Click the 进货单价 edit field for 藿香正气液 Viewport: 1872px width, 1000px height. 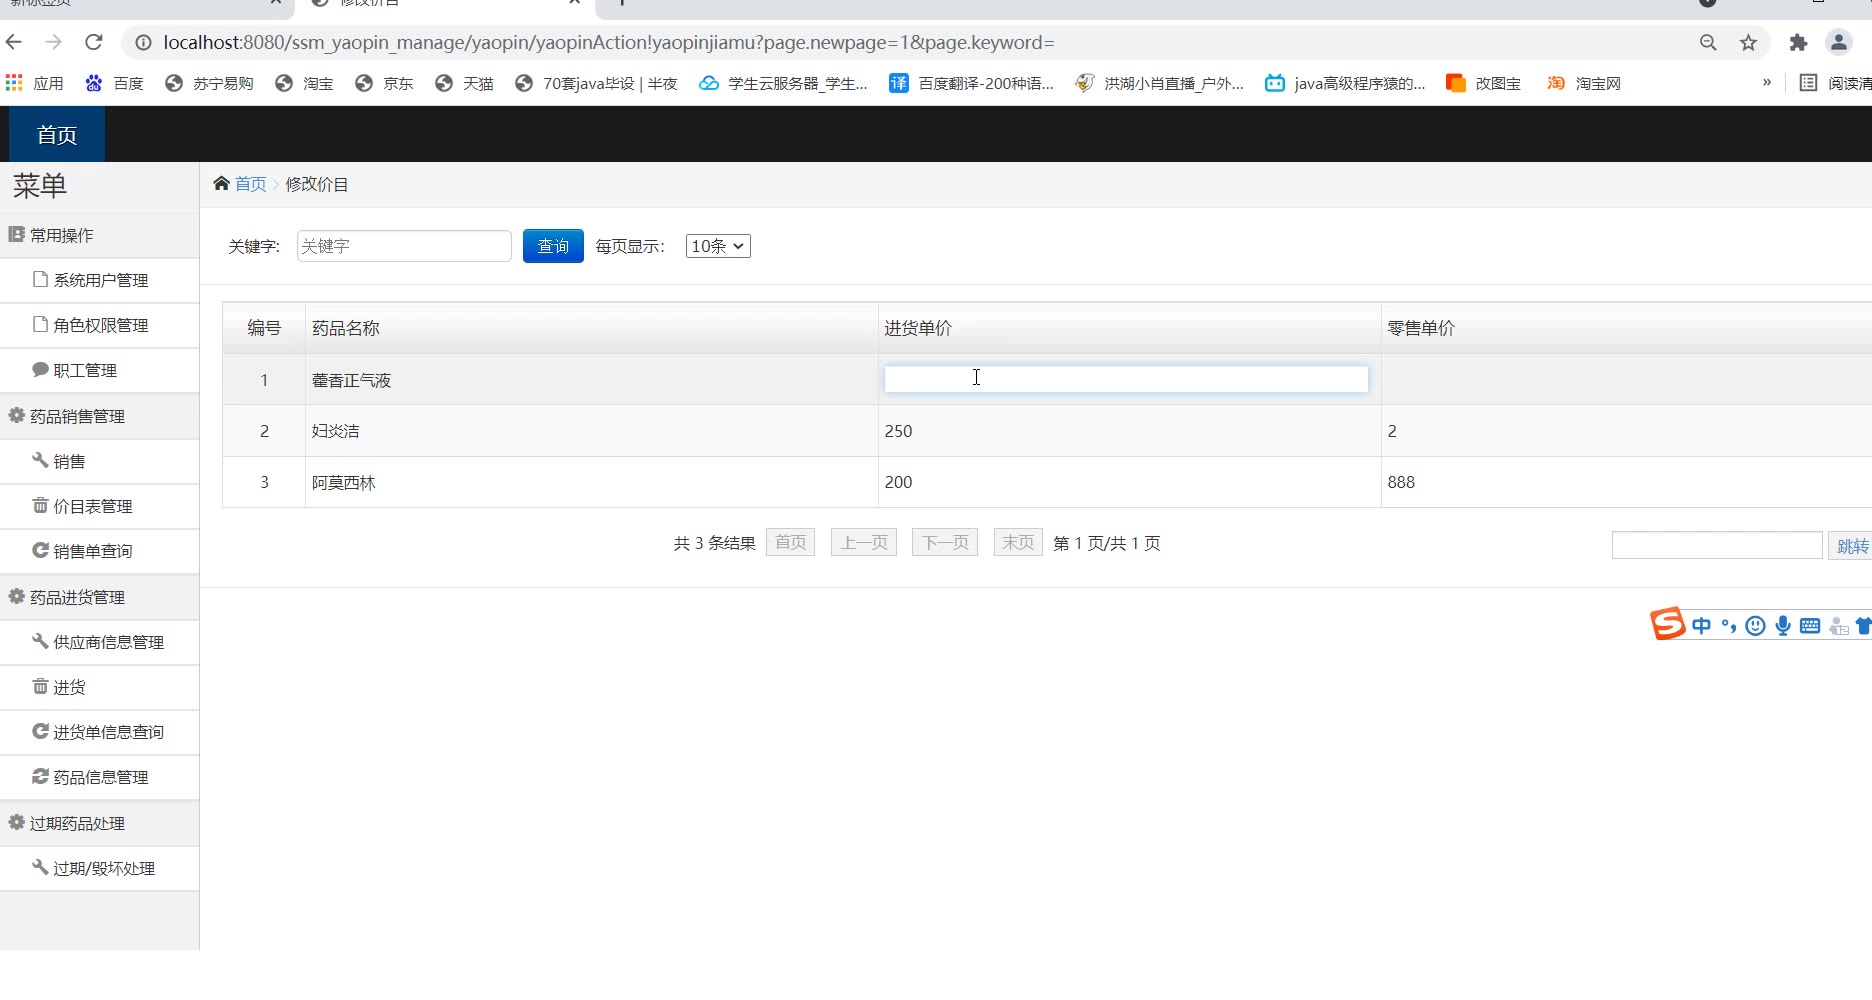point(1126,379)
